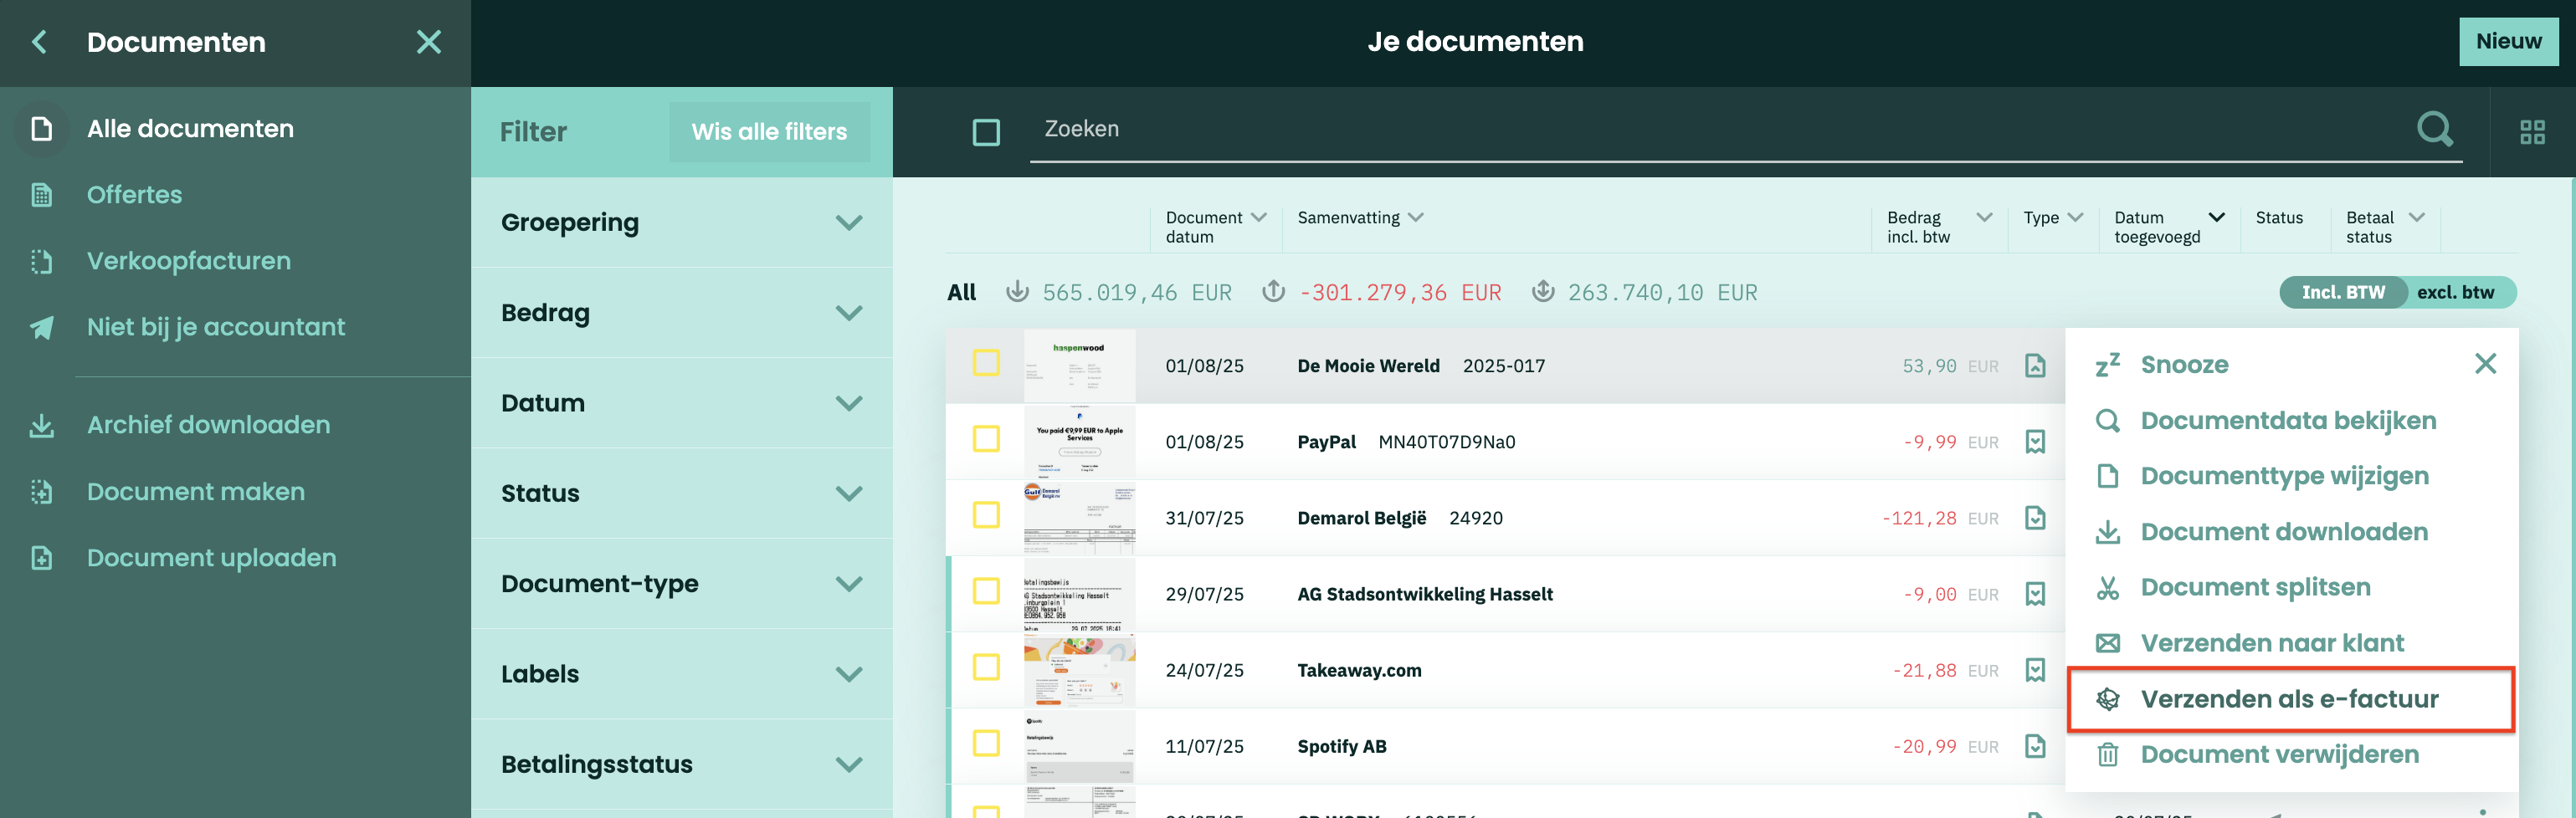Image resolution: width=2576 pixels, height=818 pixels.
Task: Sort by Samenvatting column
Action: [x=1360, y=218]
